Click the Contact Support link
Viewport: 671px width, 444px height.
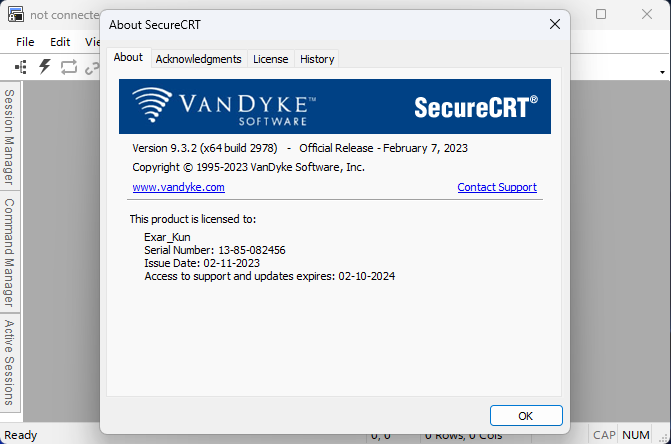coord(497,187)
